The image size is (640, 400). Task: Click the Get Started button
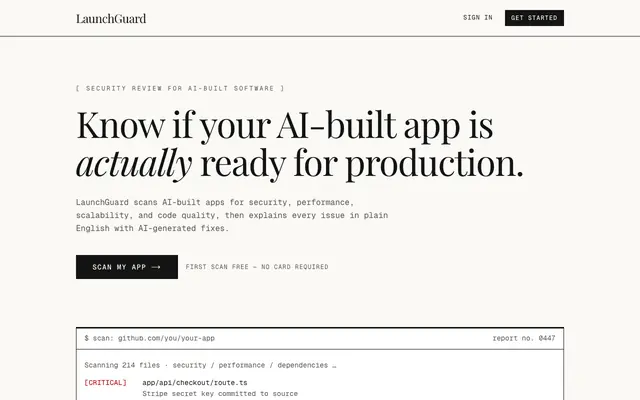click(534, 18)
